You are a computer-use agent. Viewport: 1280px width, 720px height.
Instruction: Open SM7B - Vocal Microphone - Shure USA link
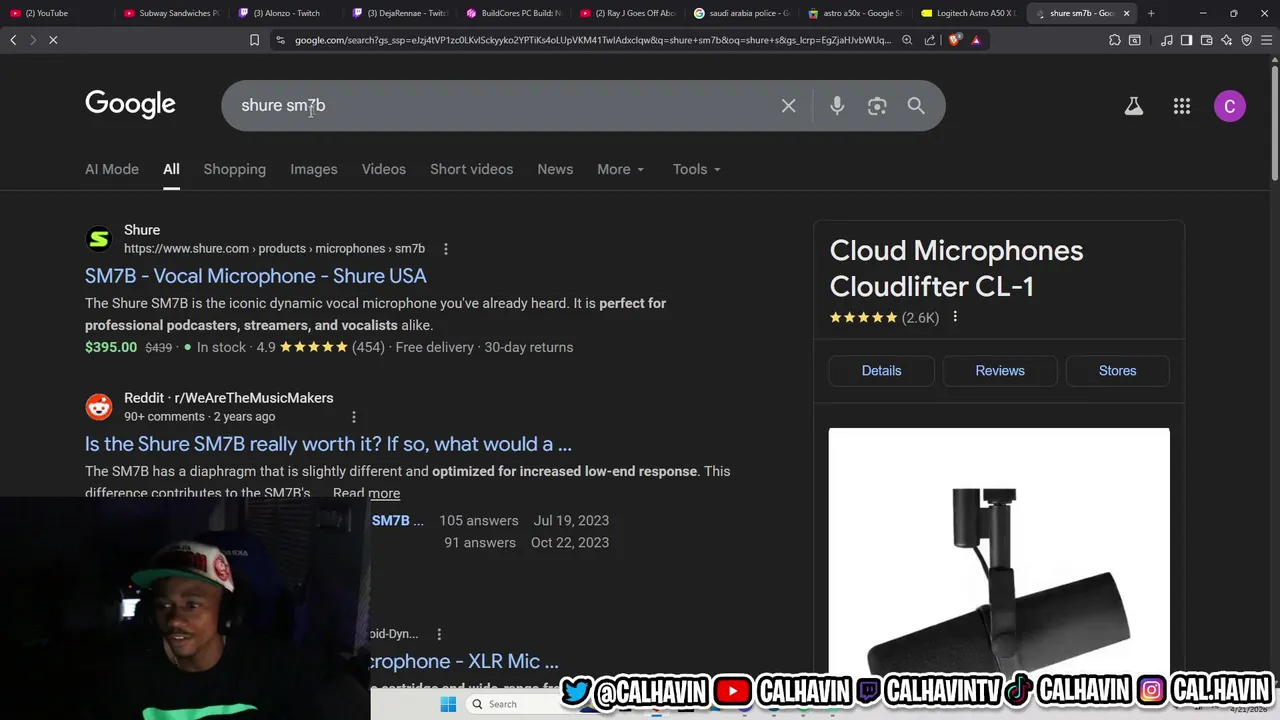(x=256, y=276)
